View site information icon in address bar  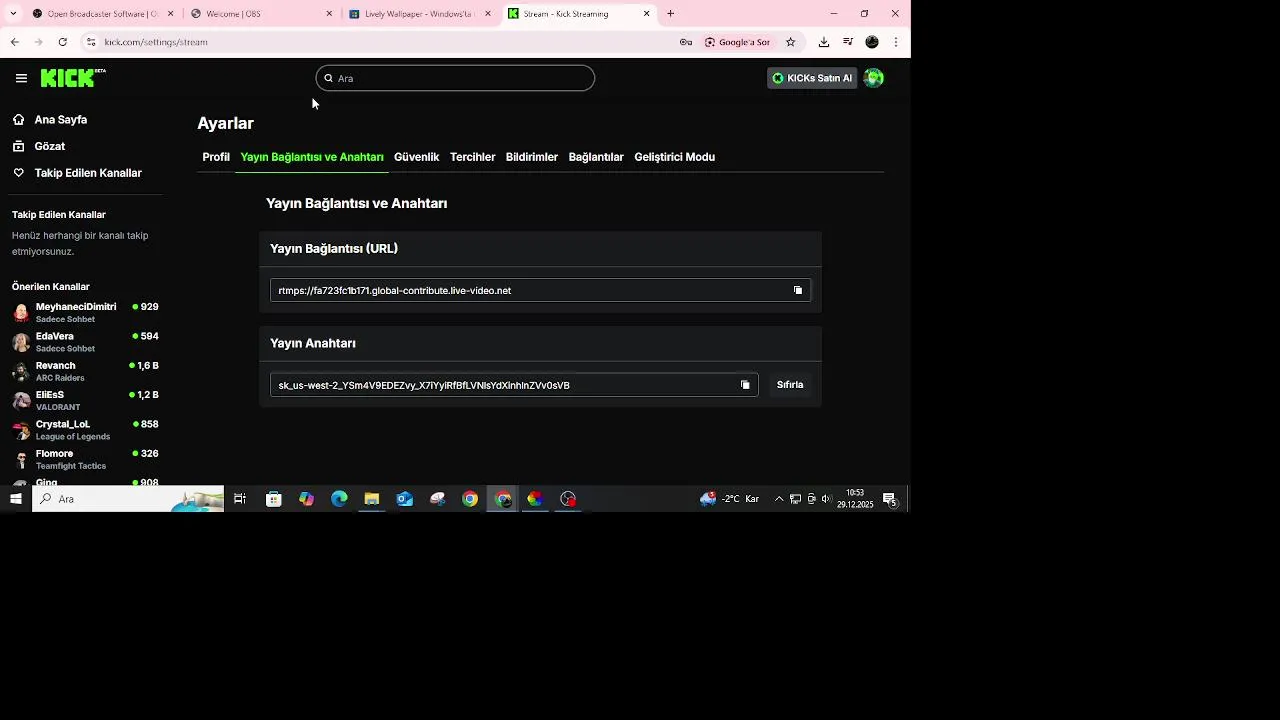[x=90, y=42]
